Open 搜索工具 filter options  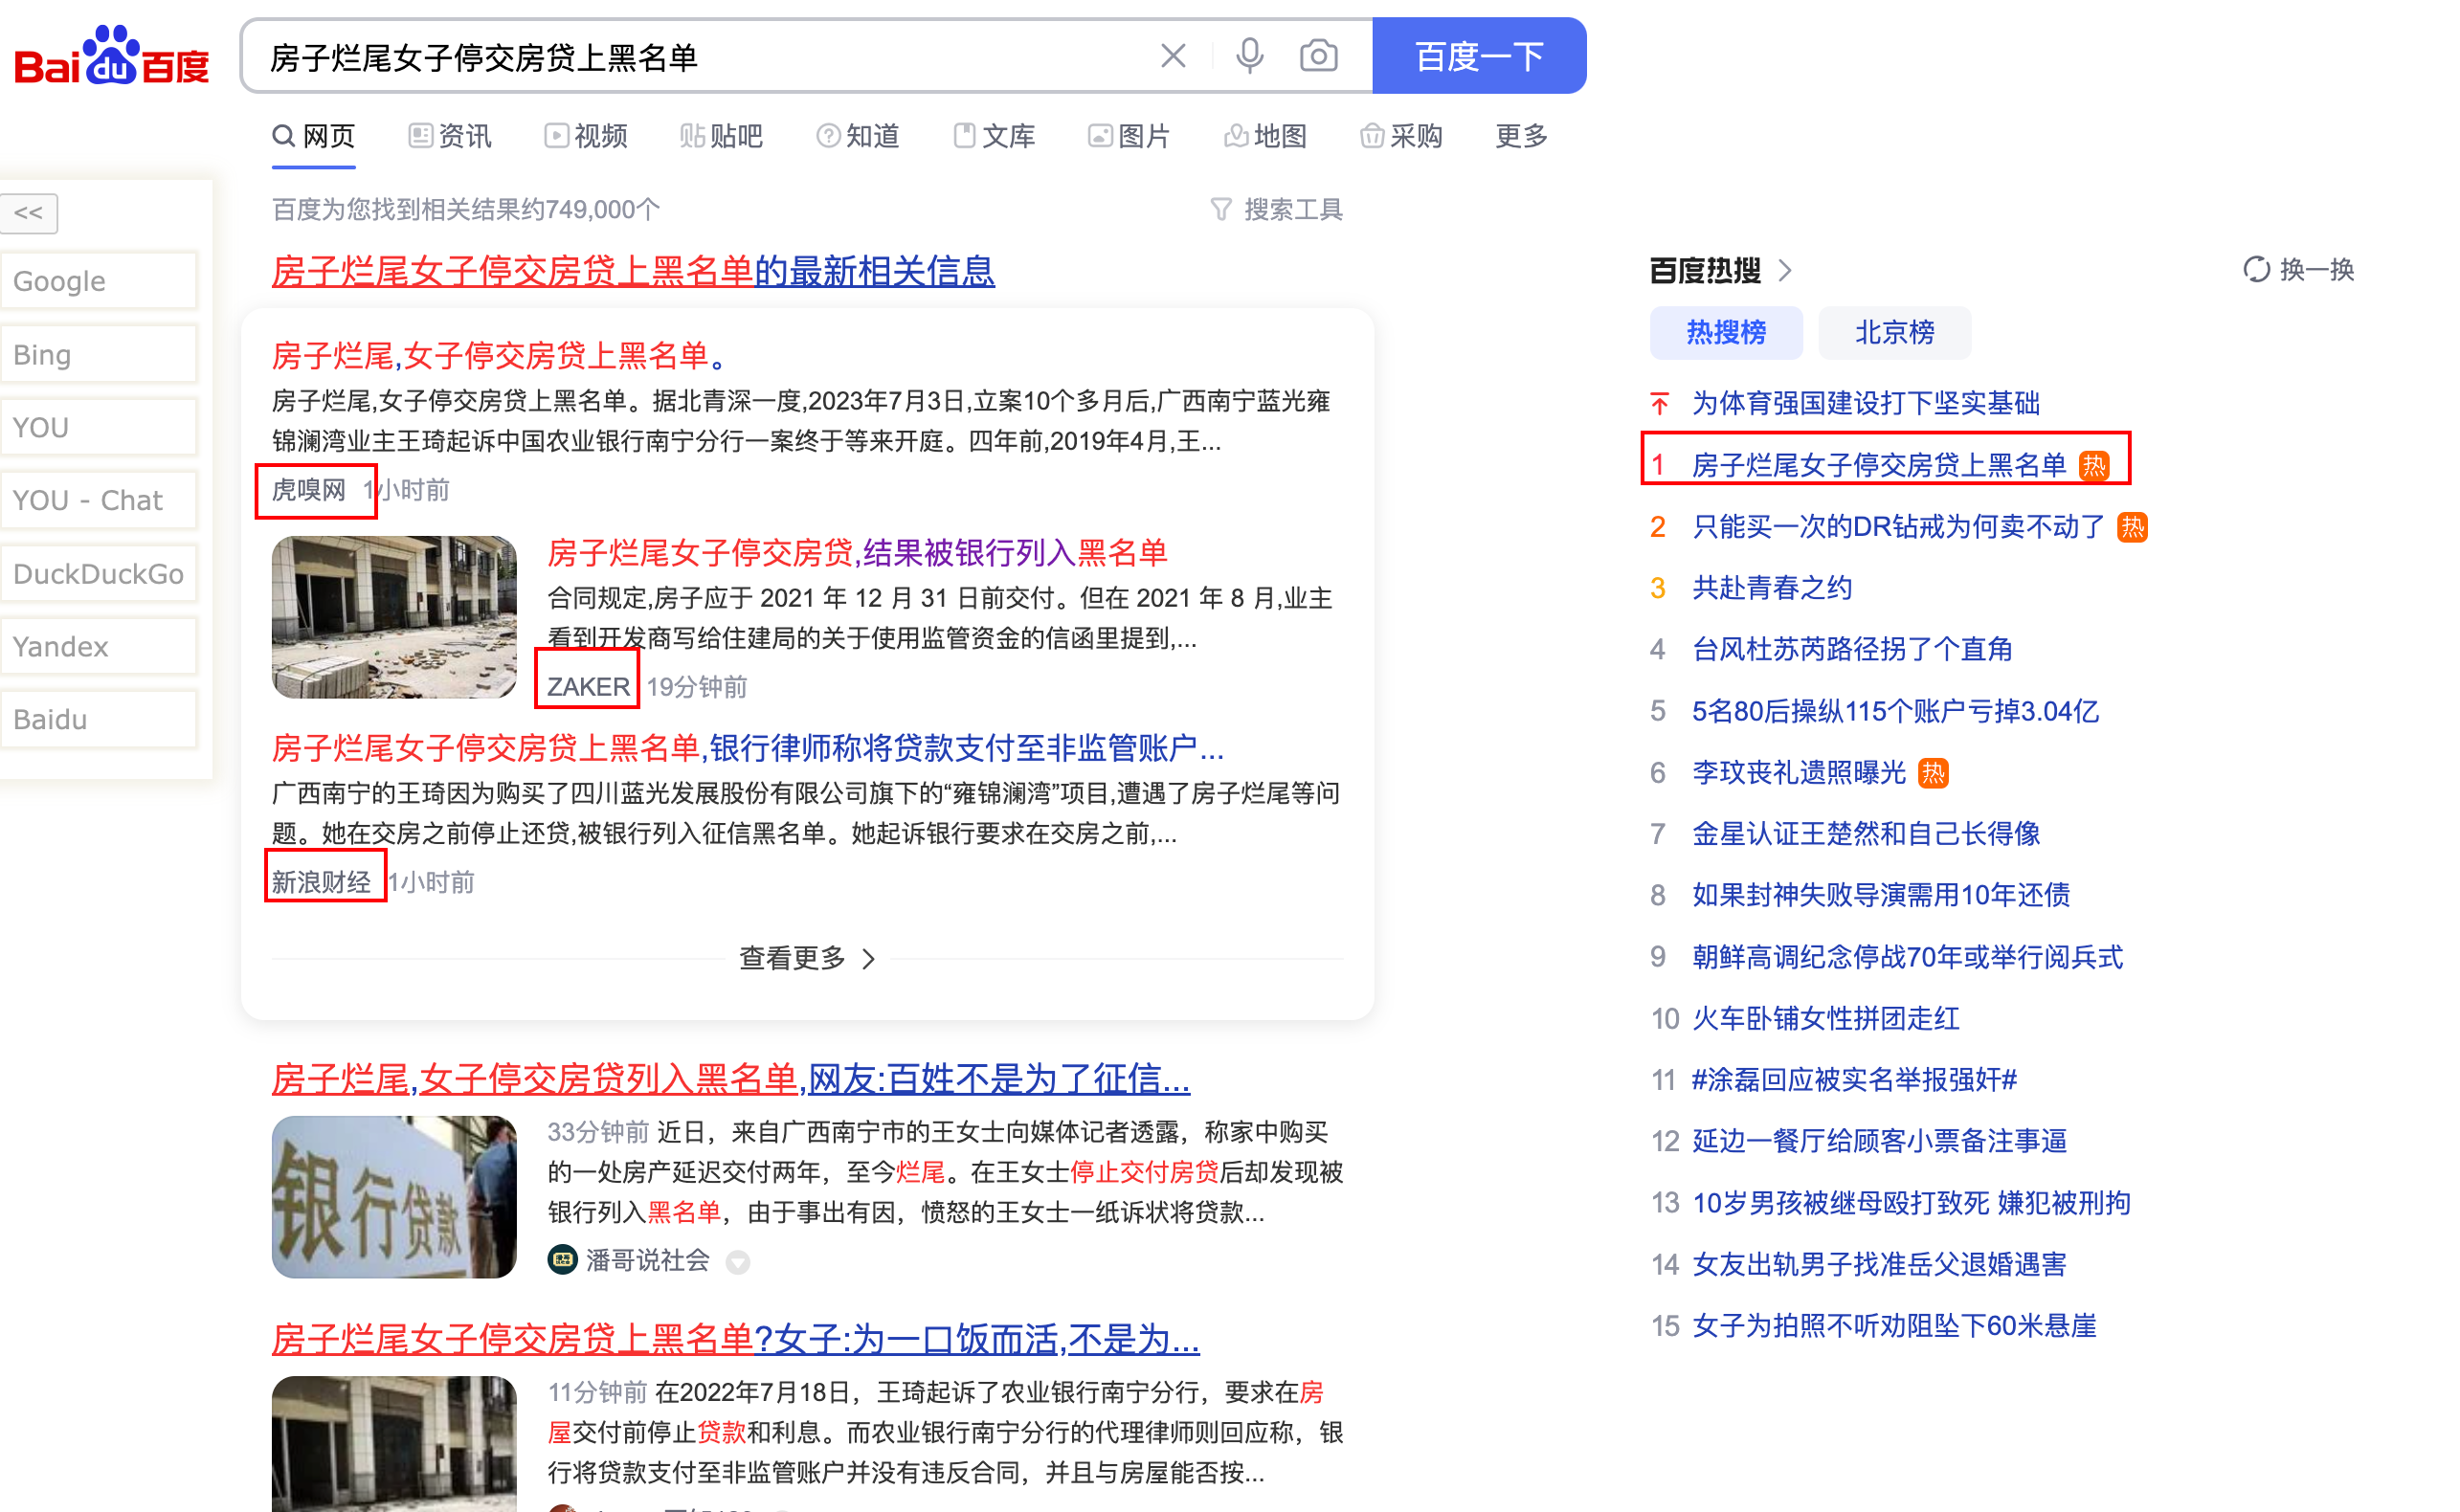point(1277,209)
